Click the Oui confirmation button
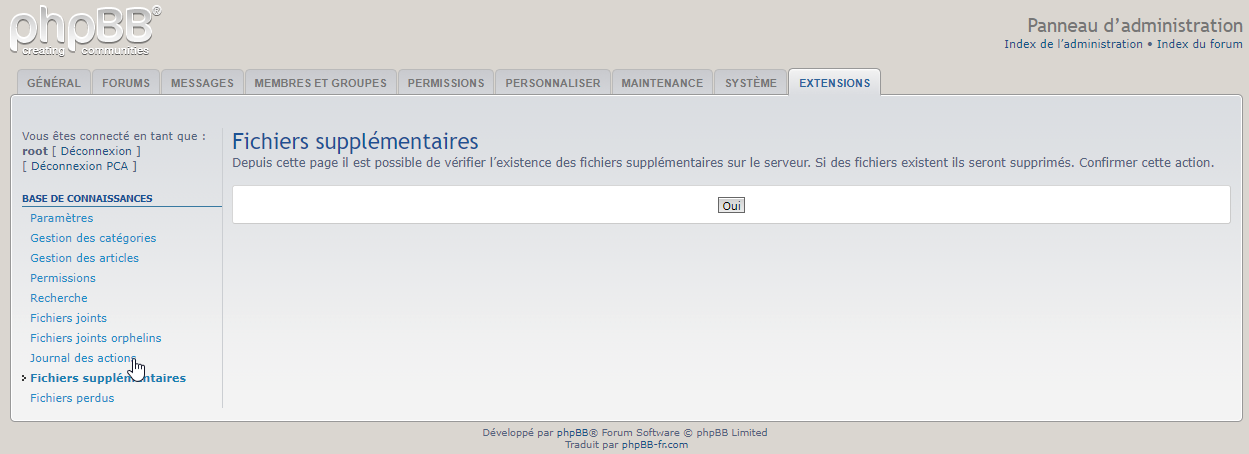1249x454 pixels. point(731,205)
